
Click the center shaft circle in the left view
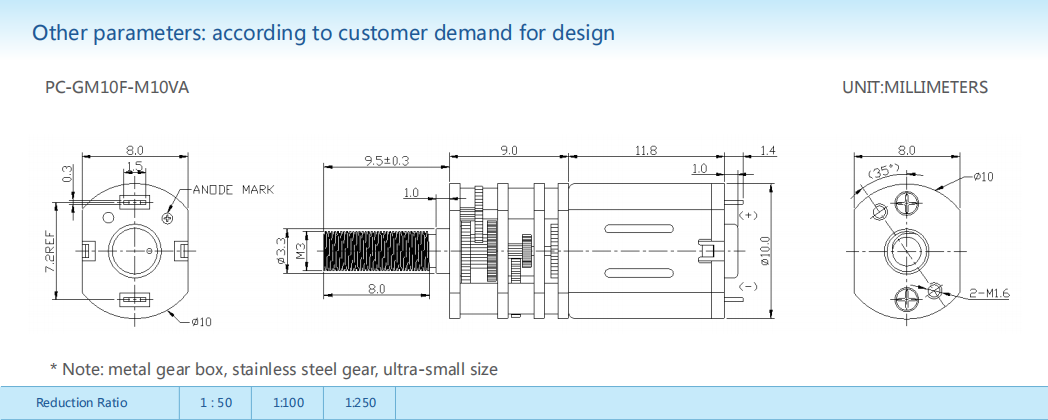(x=133, y=245)
